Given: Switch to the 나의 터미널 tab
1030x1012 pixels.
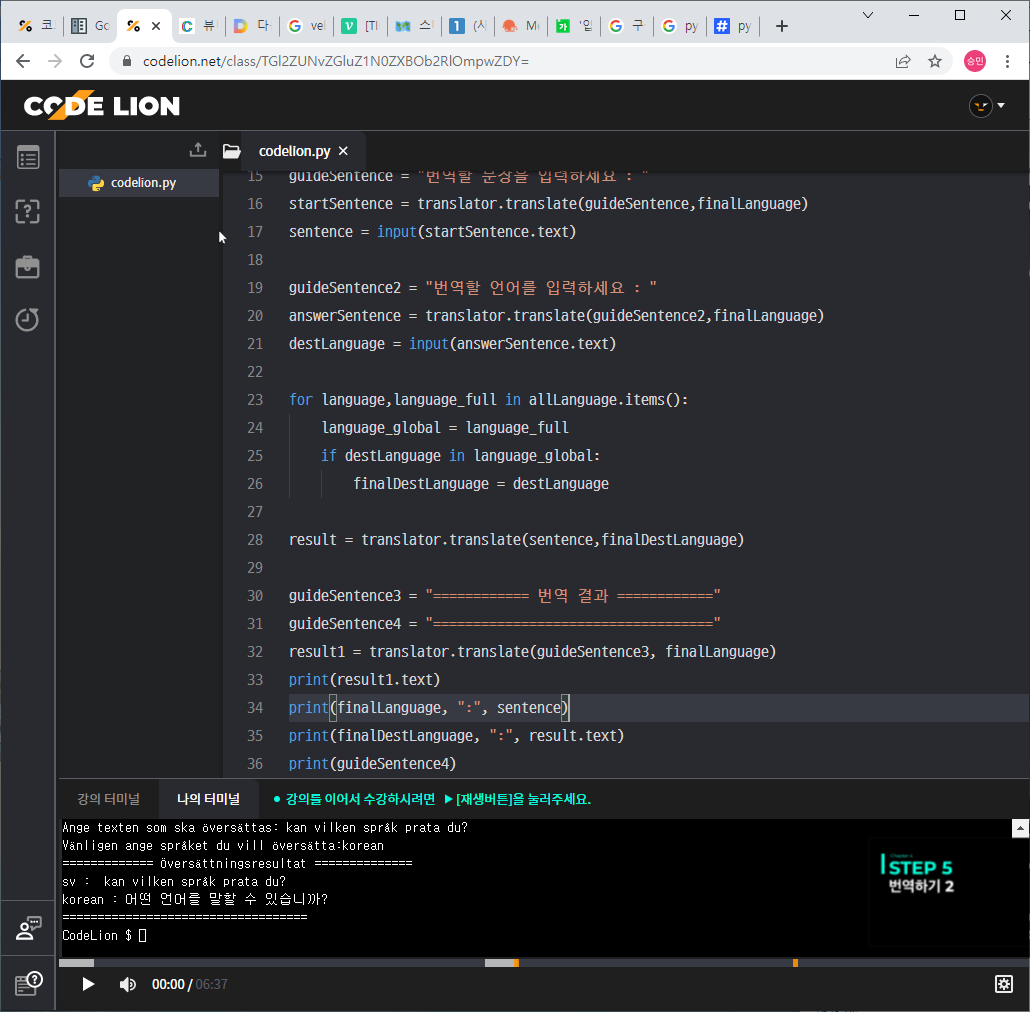Looking at the screenshot, I should coord(208,799).
